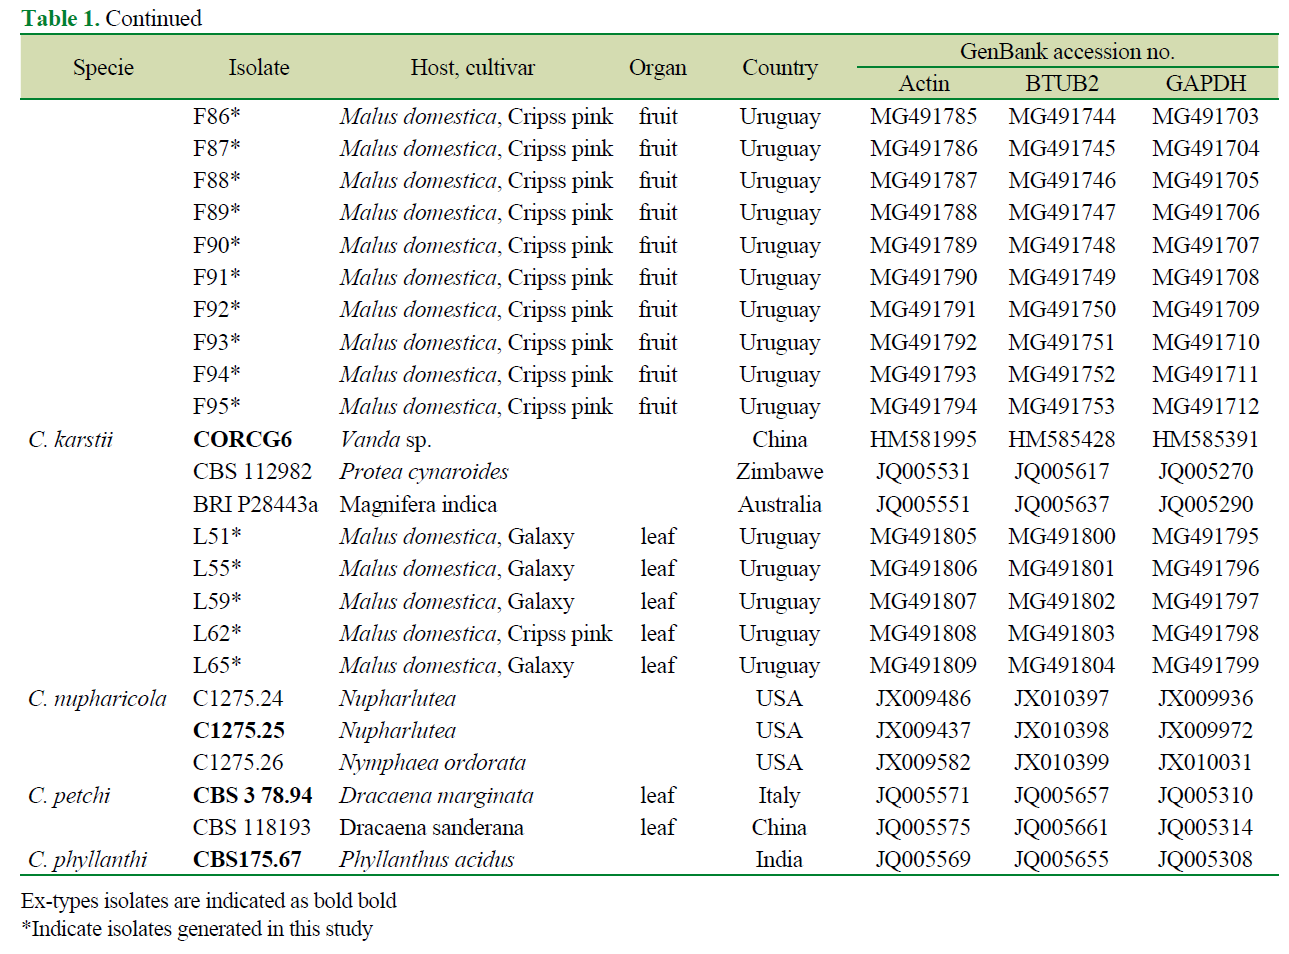Click host 'Dracaena marginata'

436,795
